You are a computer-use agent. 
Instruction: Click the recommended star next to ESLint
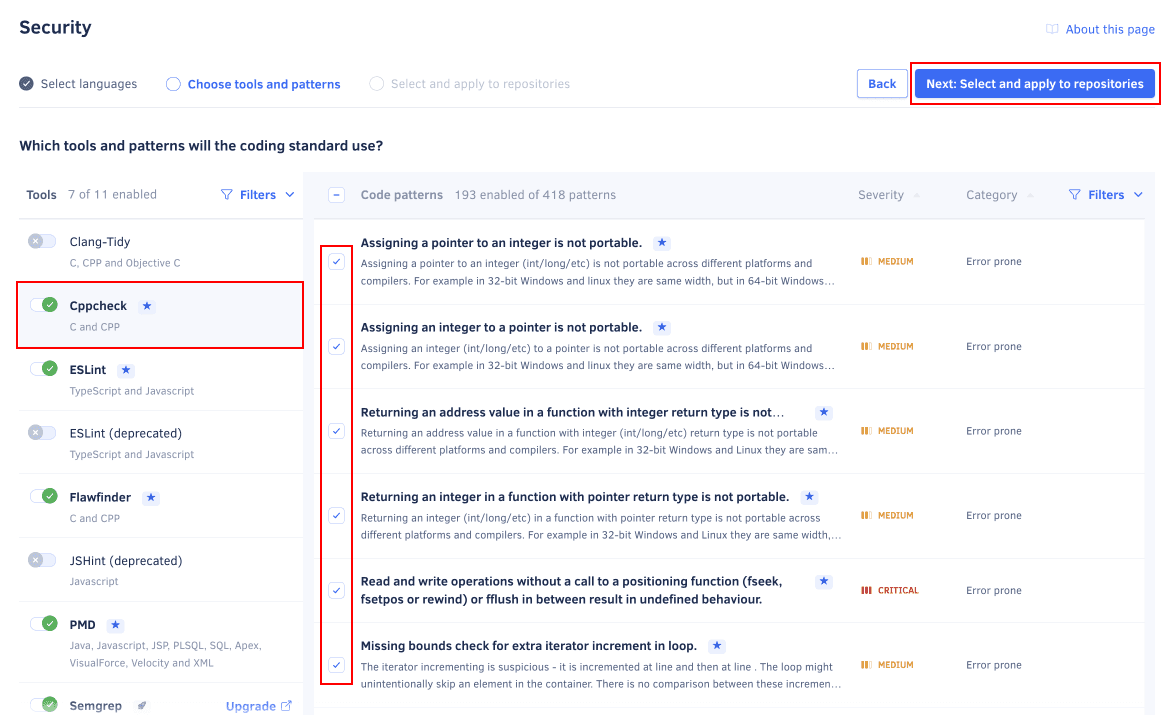tap(126, 369)
